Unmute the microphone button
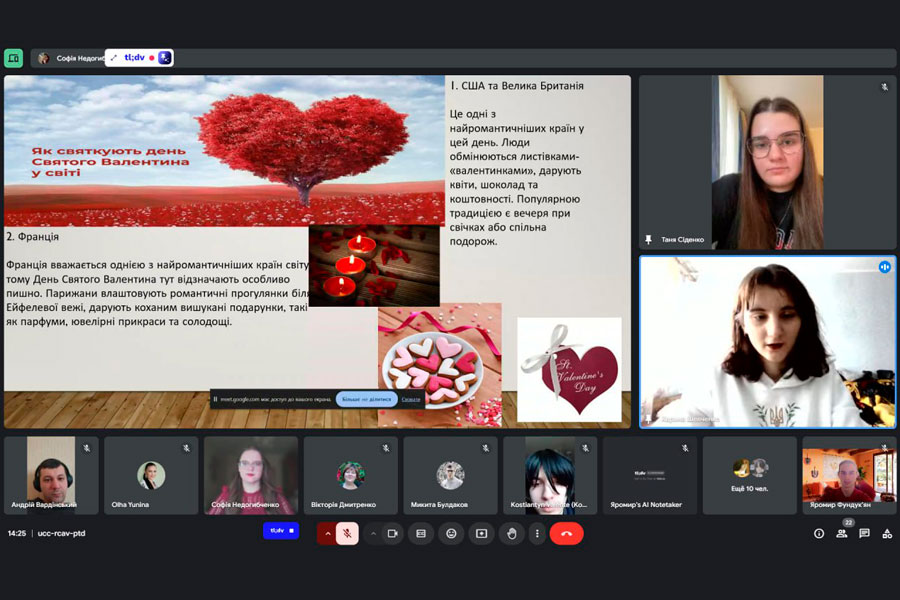 click(347, 534)
